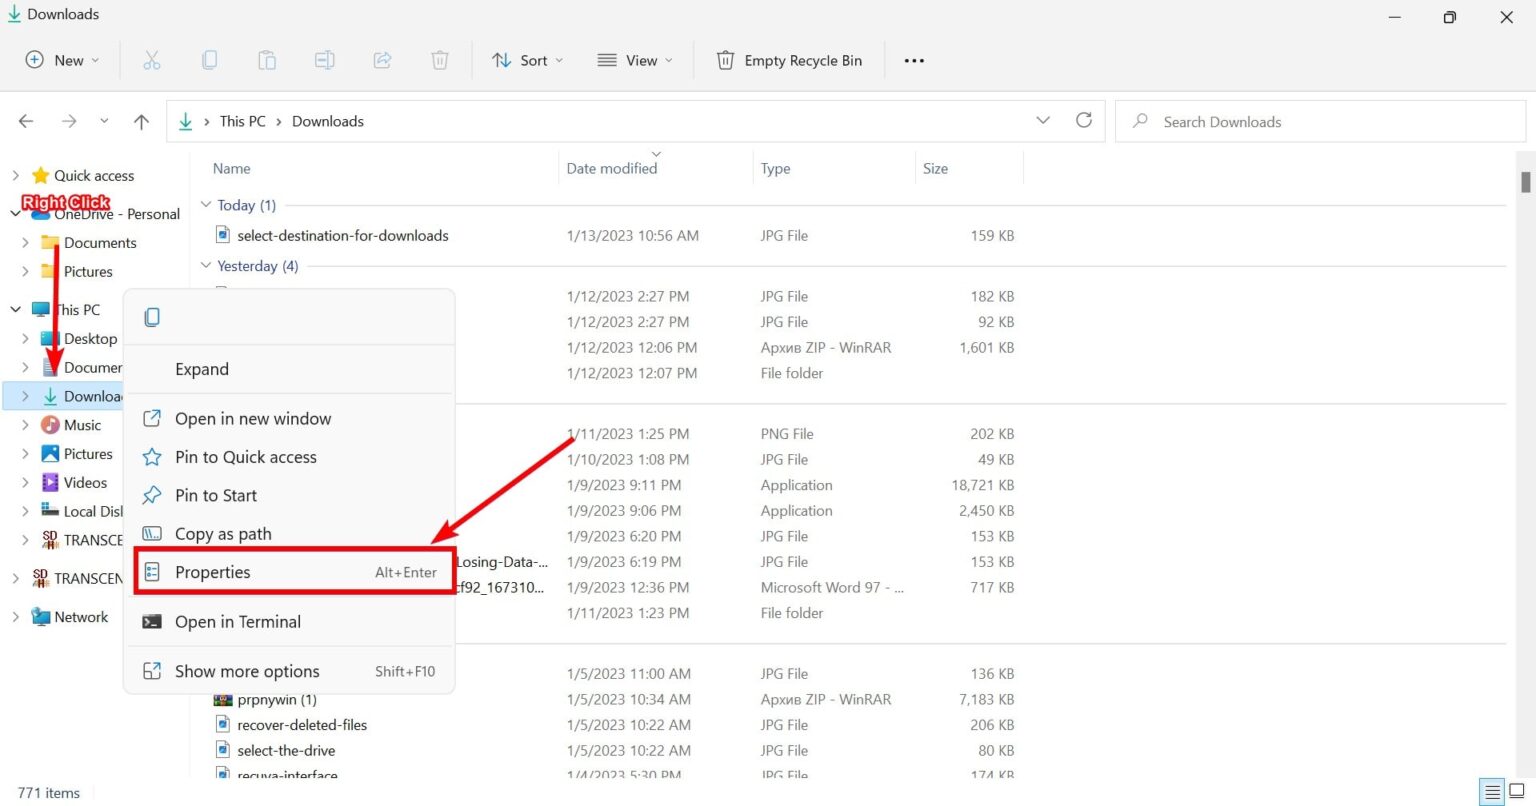This screenshot has height=806, width=1536.
Task: Sort by the Size column header
Action: tap(935, 168)
